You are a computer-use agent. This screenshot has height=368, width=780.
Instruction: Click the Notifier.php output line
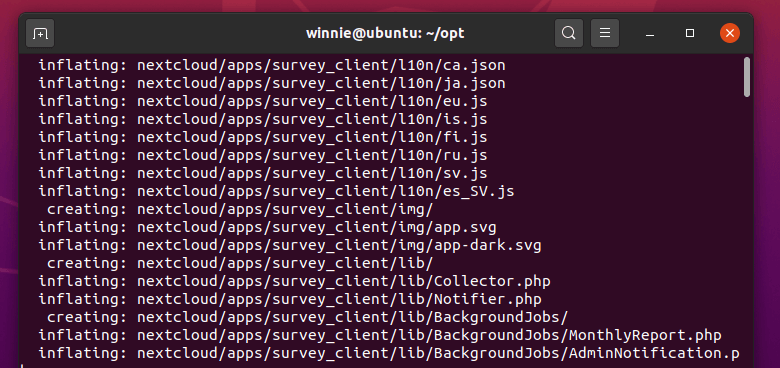[290, 299]
